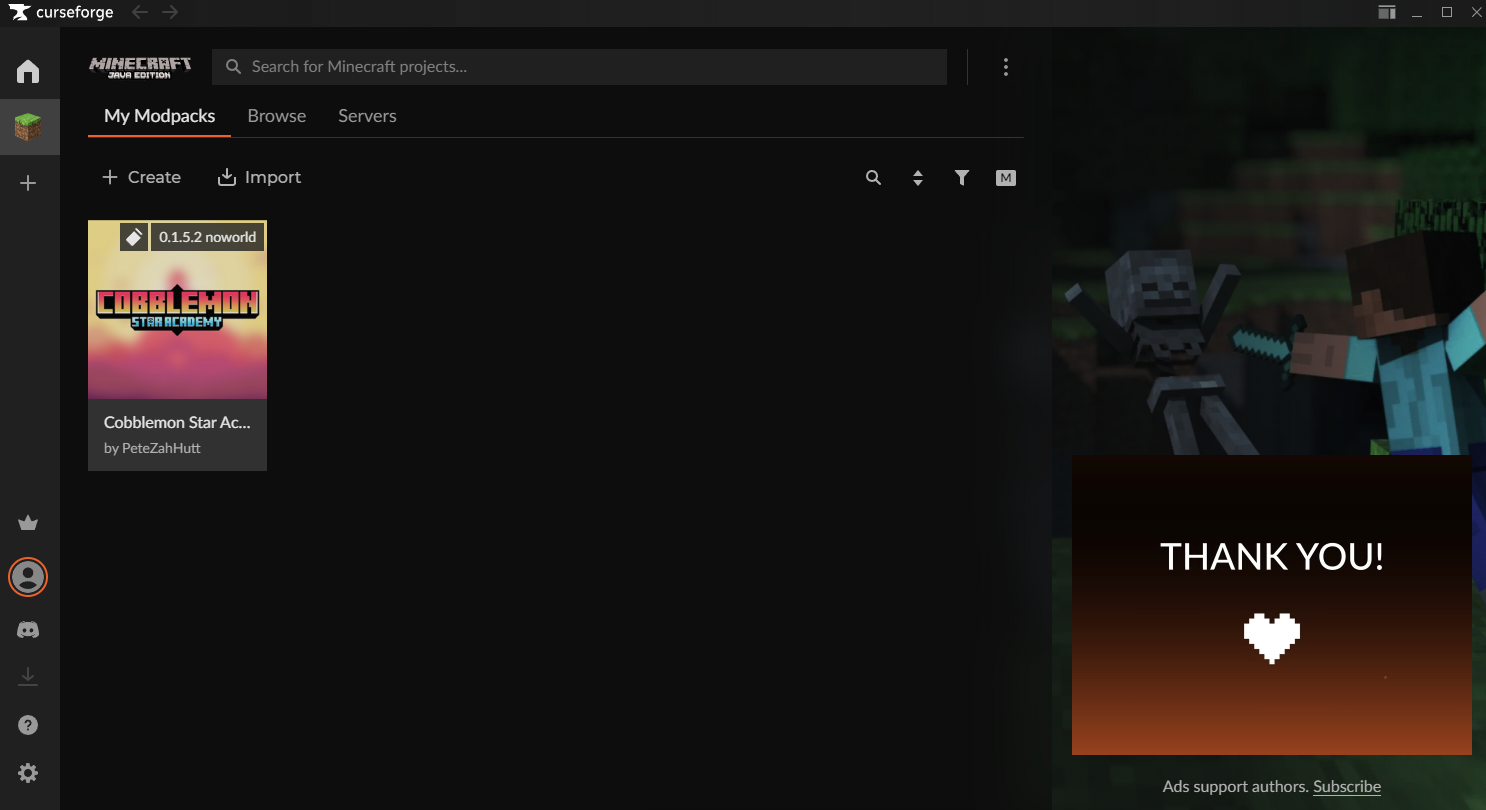Select the Minecraft grass block game icon
Screen dimensions: 1486x810
(28, 127)
